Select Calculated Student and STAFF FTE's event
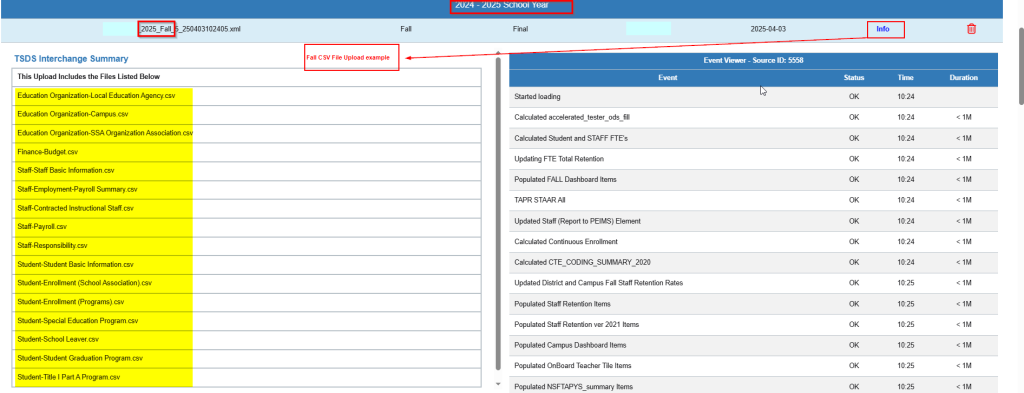The width and height of the screenshot is (1024, 393). [x=753, y=138]
